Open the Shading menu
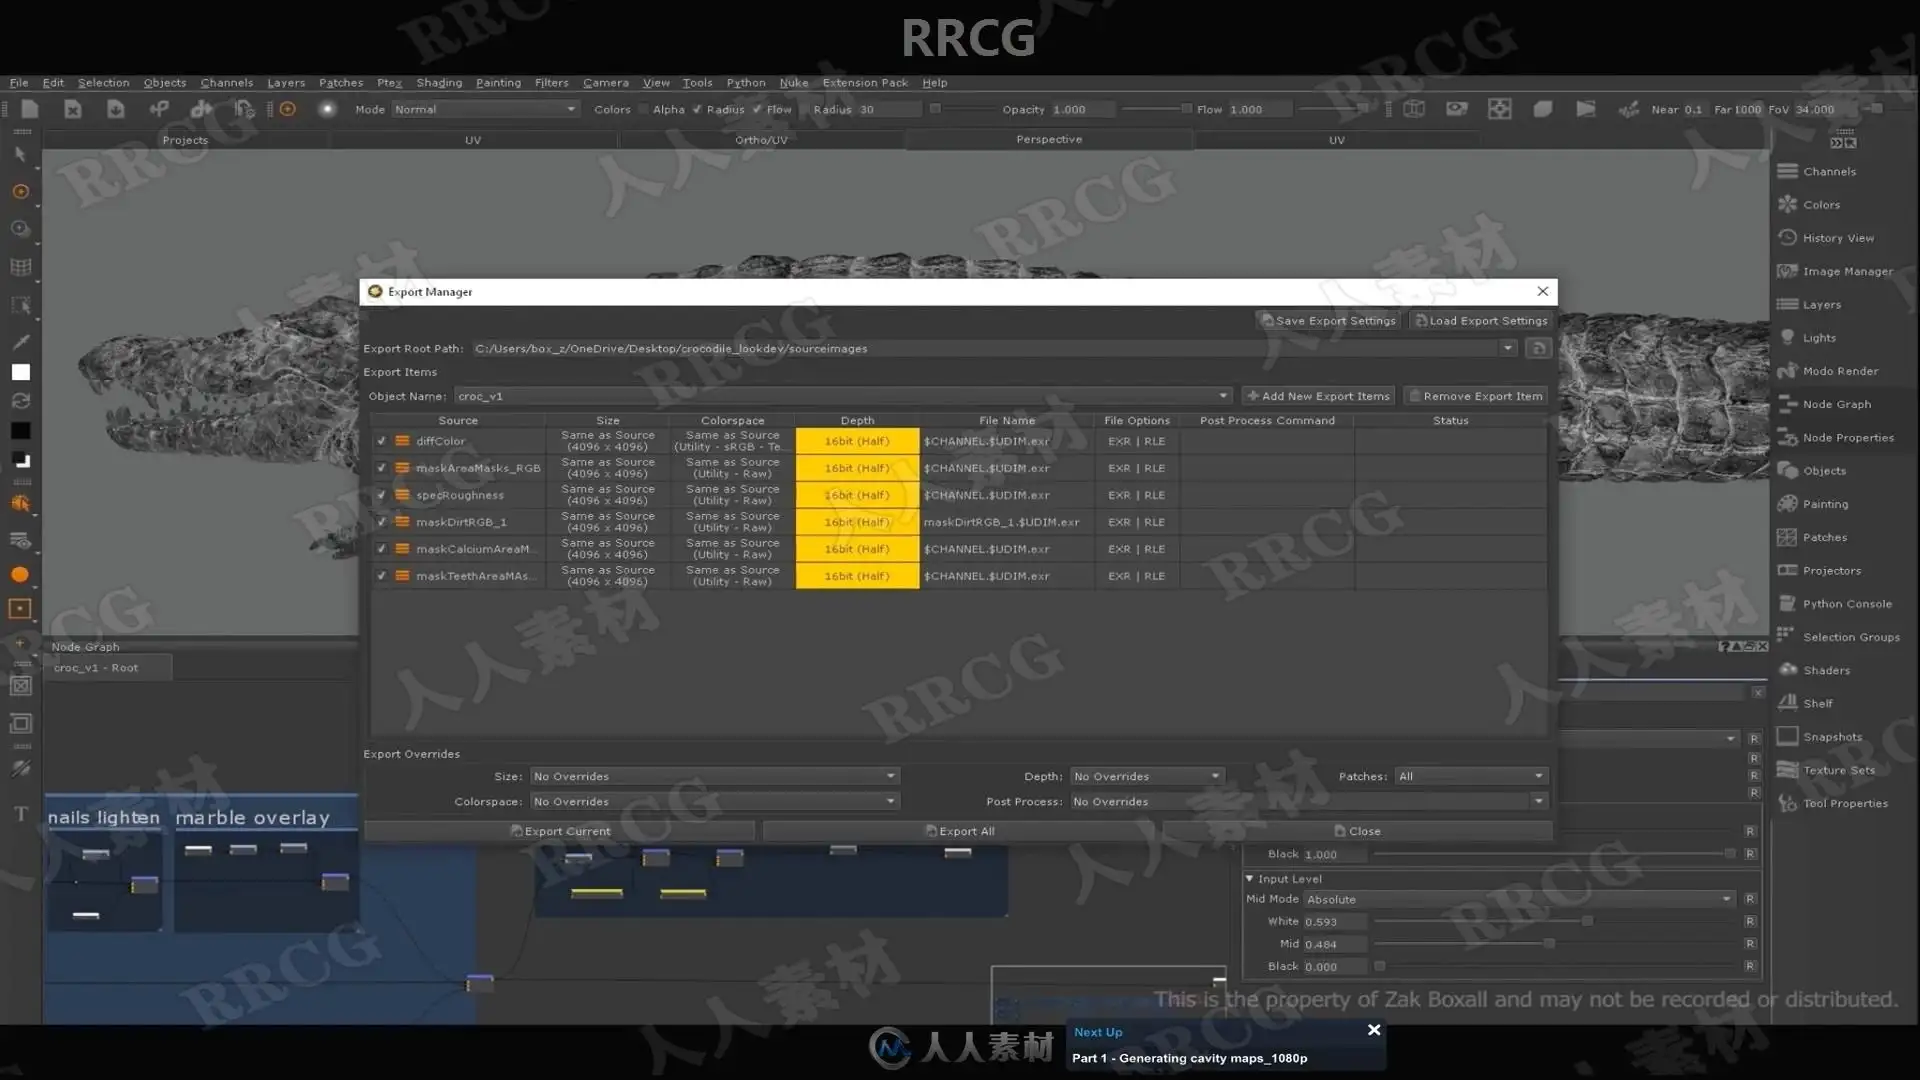Screen dimensions: 1920x1080 (439, 83)
